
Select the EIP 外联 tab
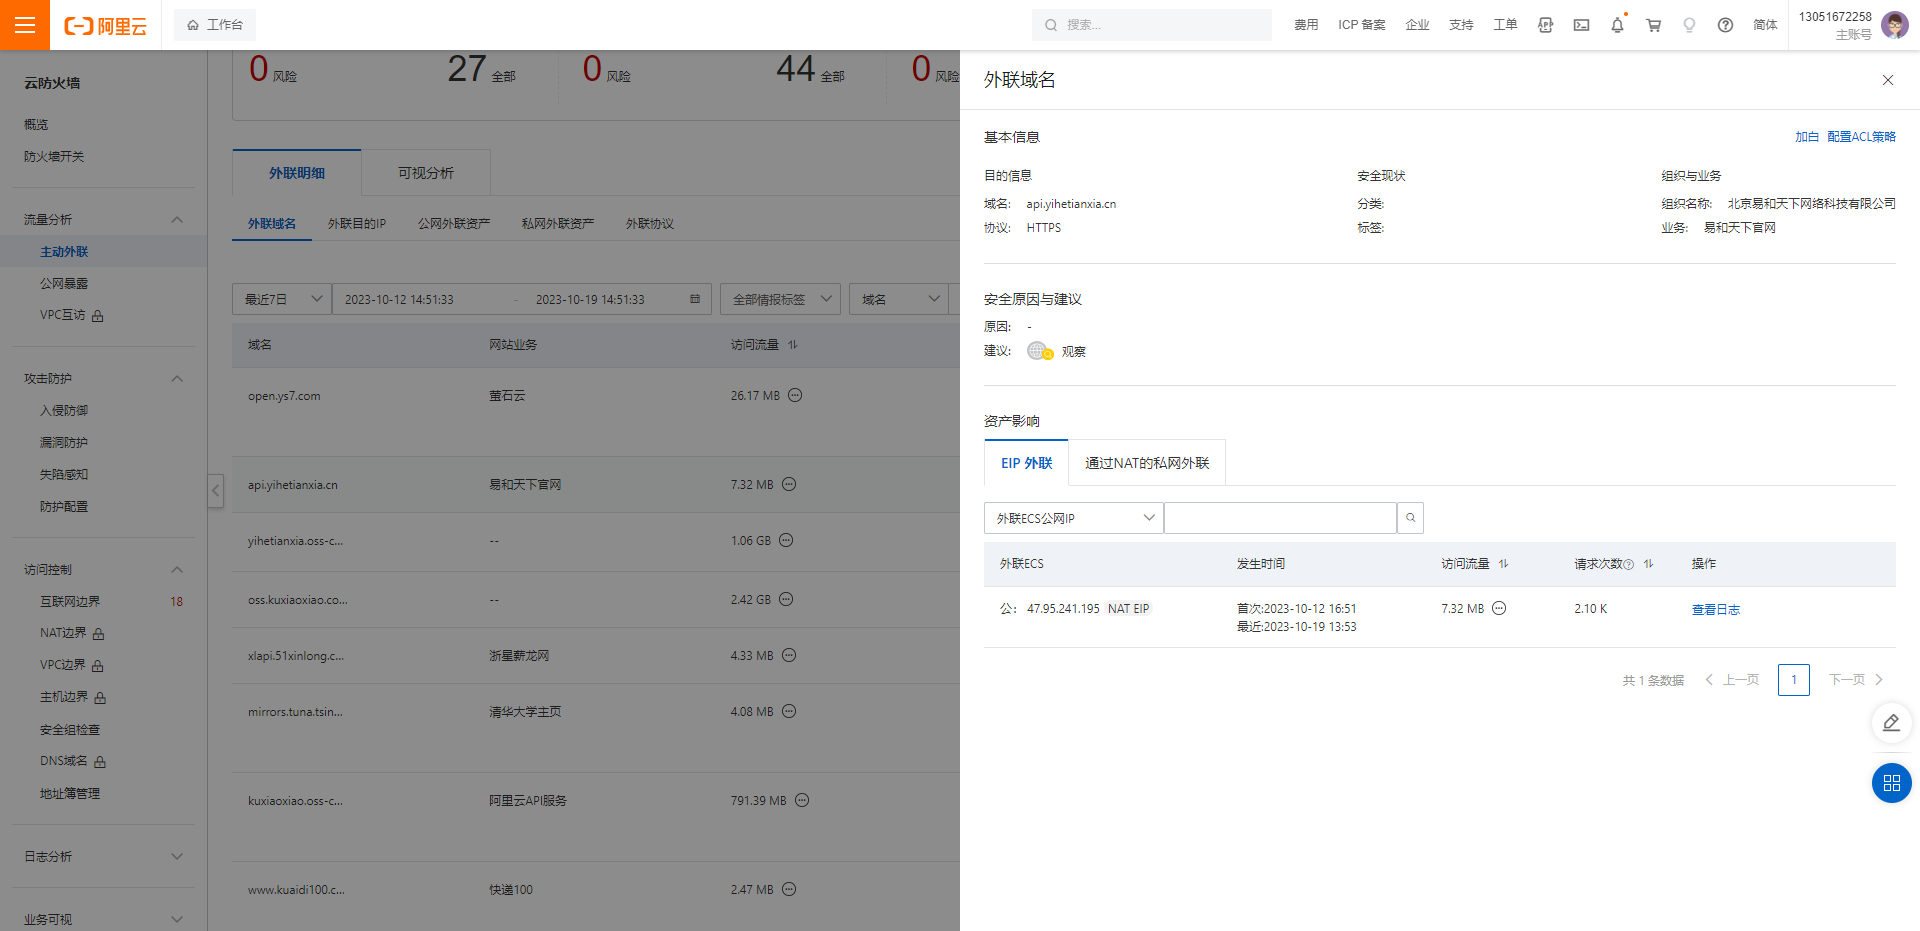point(1026,463)
